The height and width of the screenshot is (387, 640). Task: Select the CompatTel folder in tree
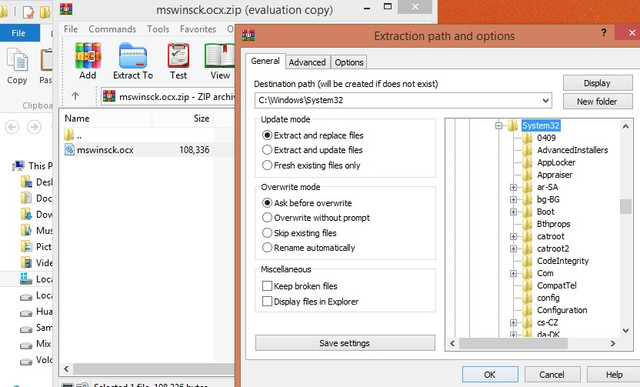pyautogui.click(x=557, y=285)
